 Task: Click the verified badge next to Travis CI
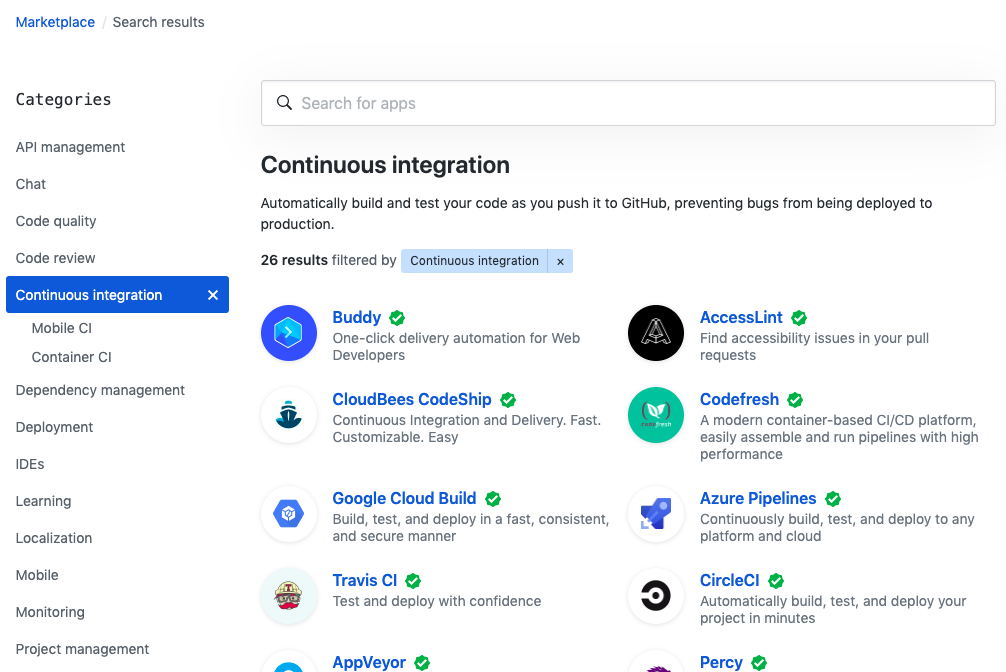tap(413, 581)
